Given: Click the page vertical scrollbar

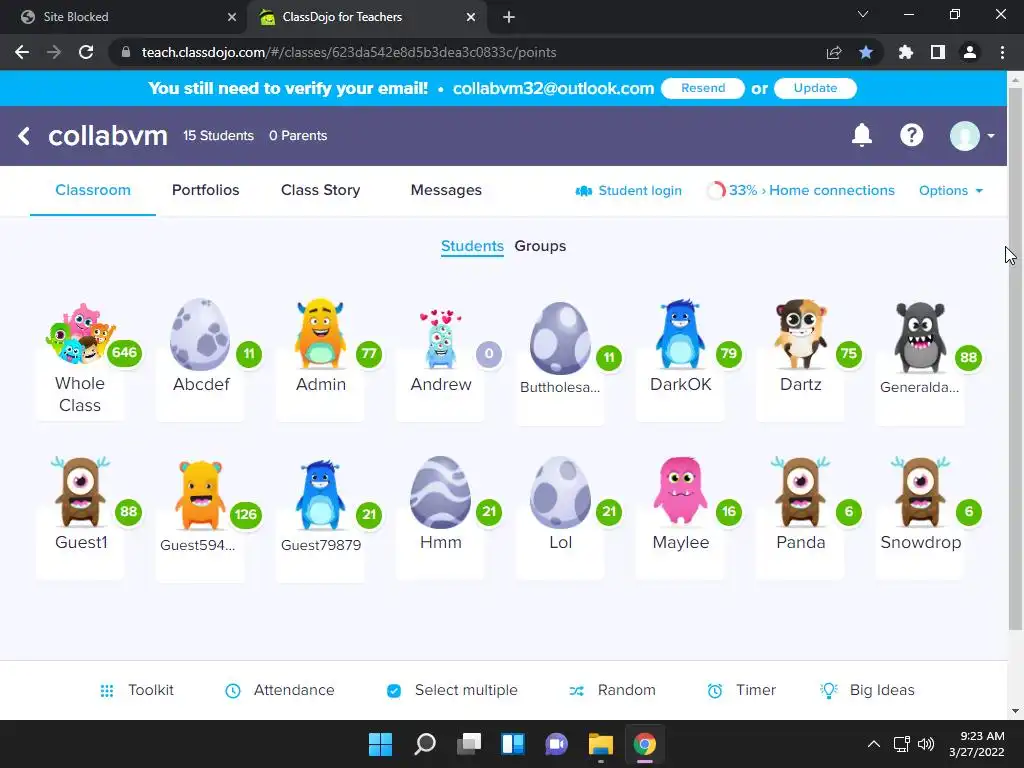Looking at the screenshot, I should pos(1015,359).
